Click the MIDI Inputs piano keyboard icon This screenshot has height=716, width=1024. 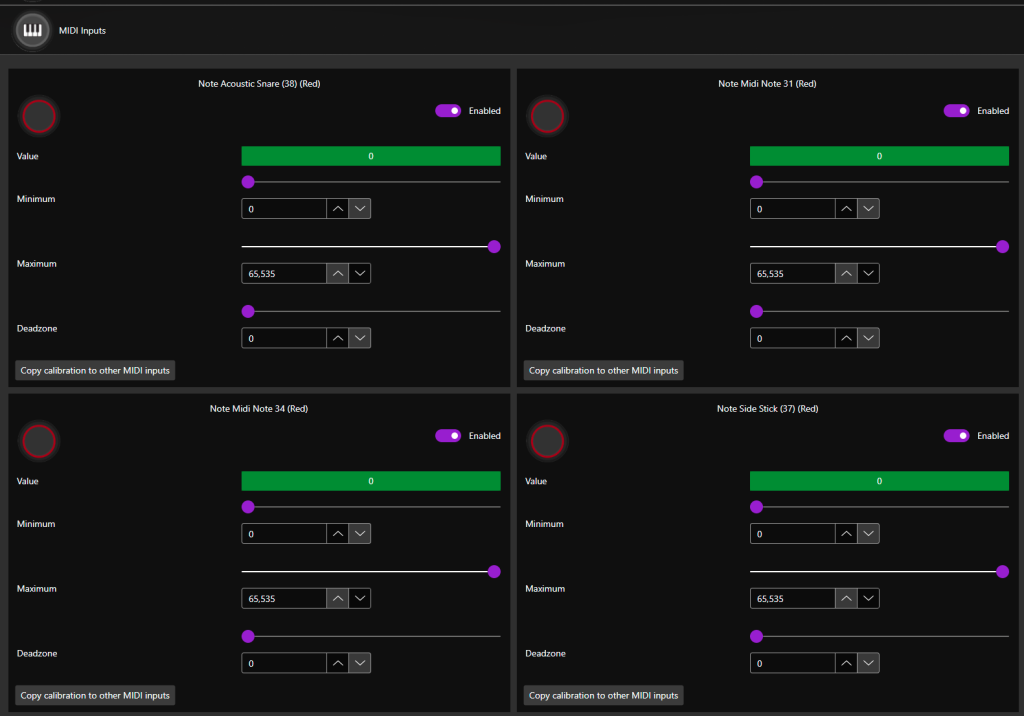pos(33,30)
